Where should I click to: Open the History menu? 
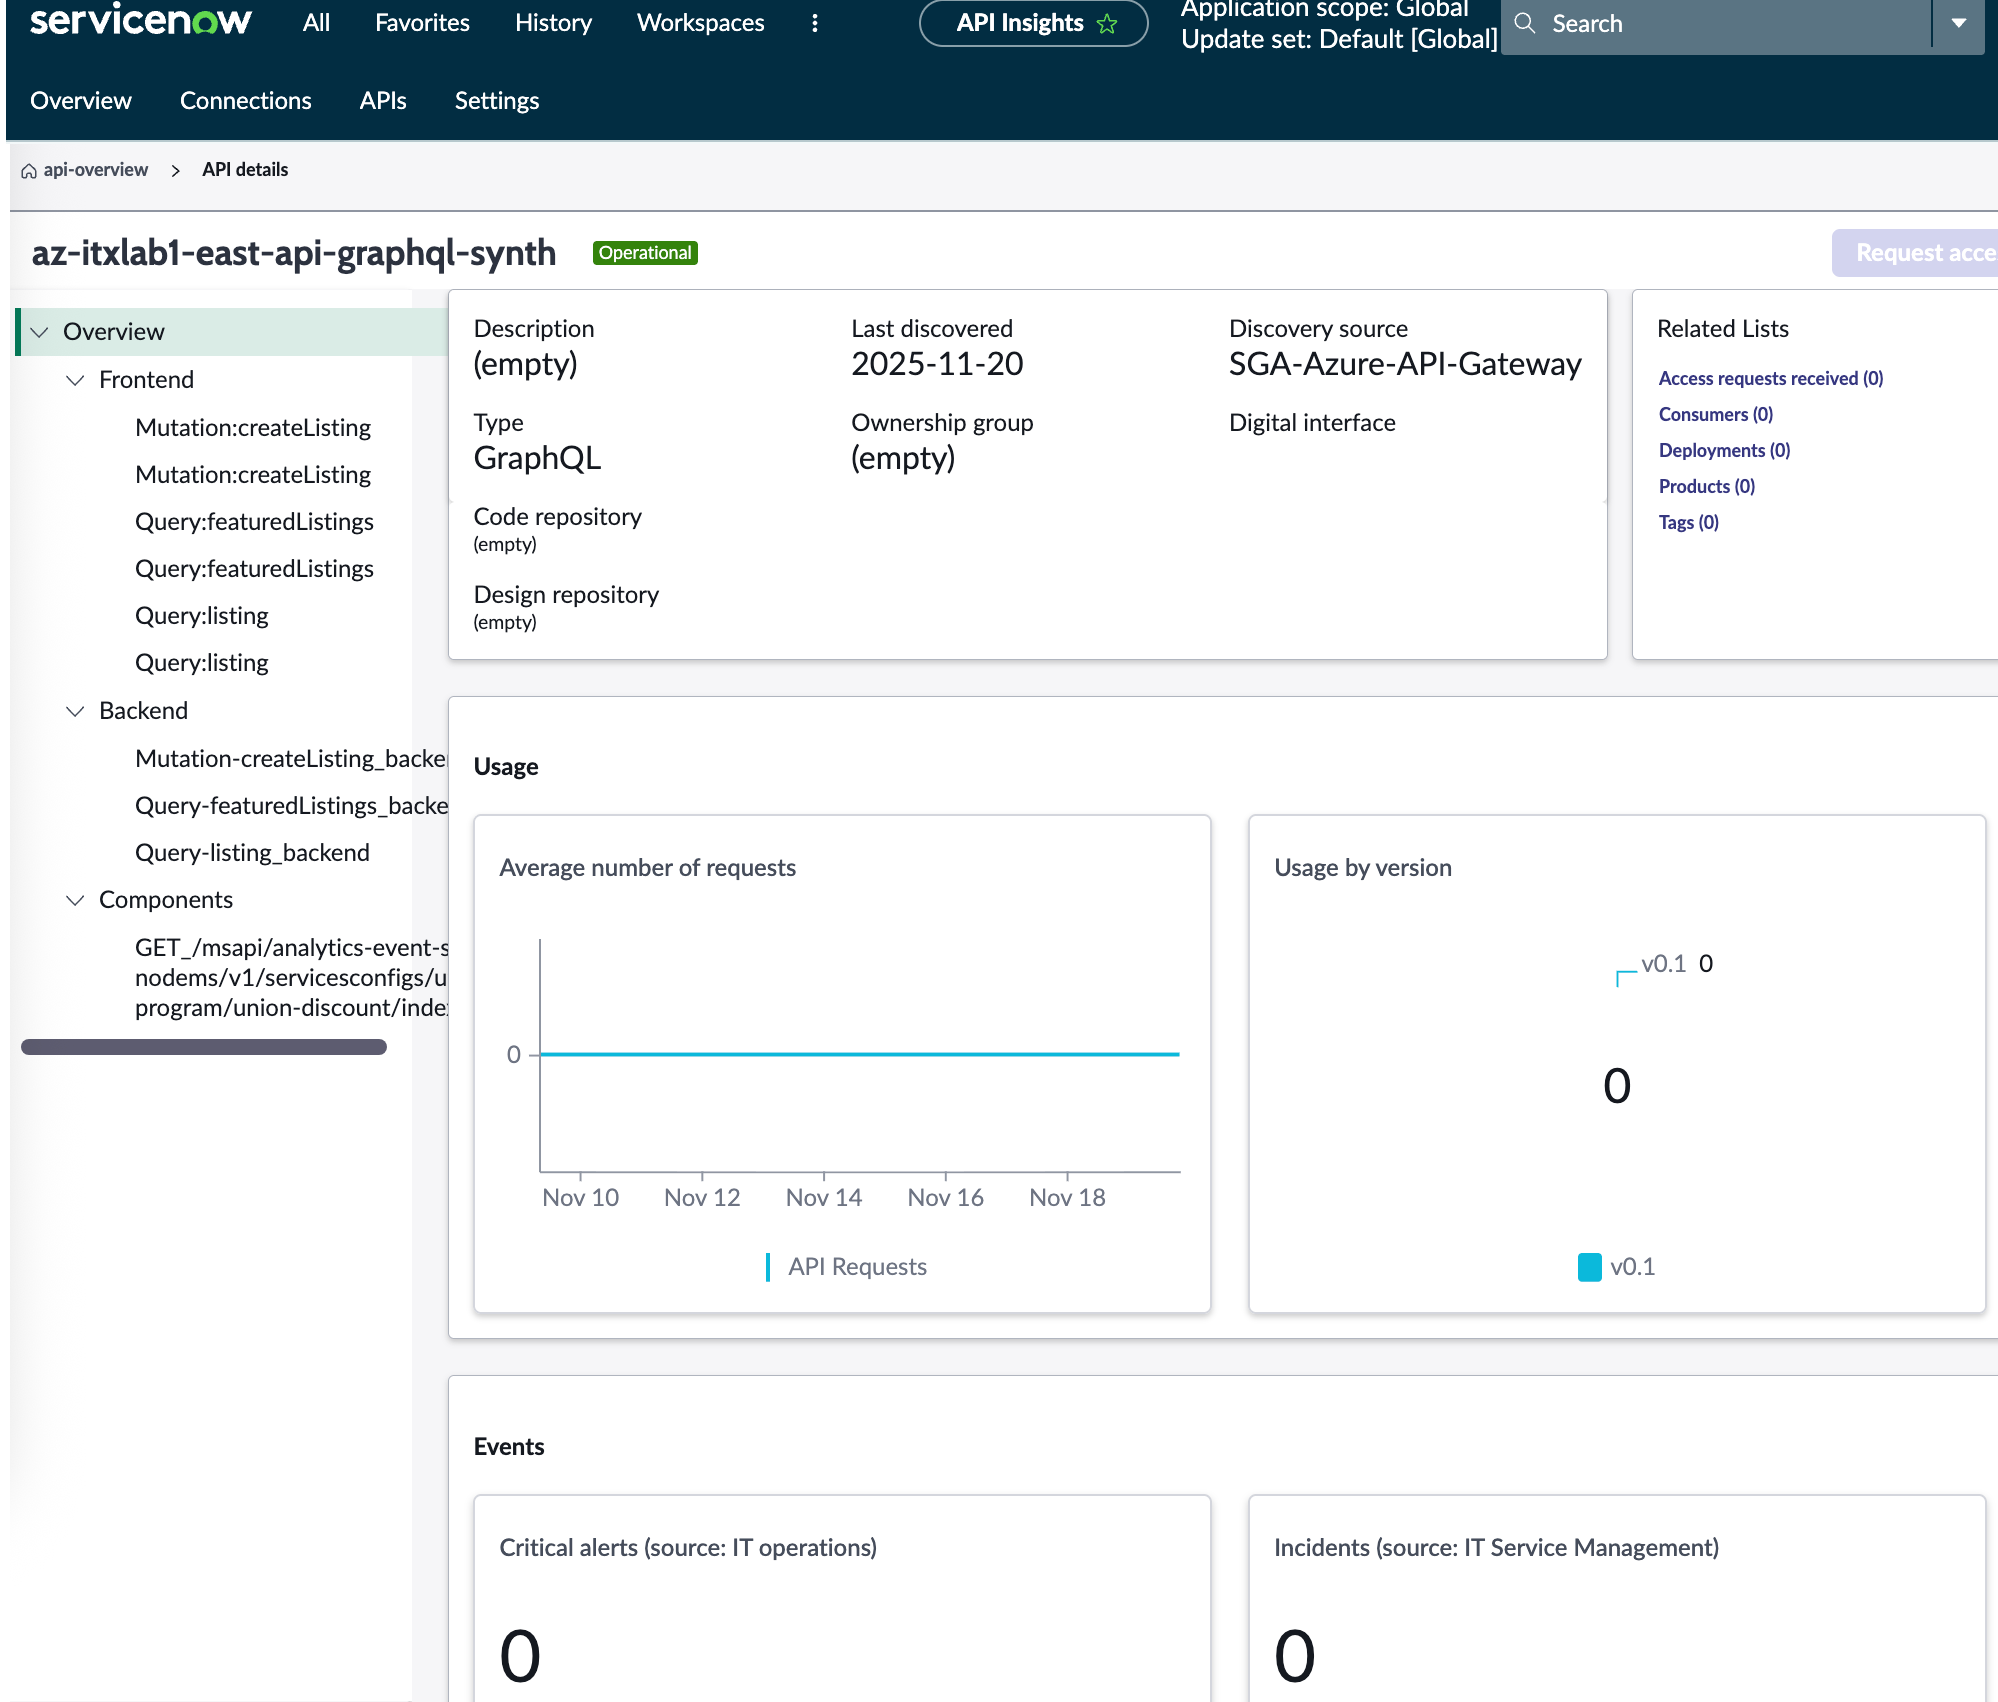tap(553, 23)
